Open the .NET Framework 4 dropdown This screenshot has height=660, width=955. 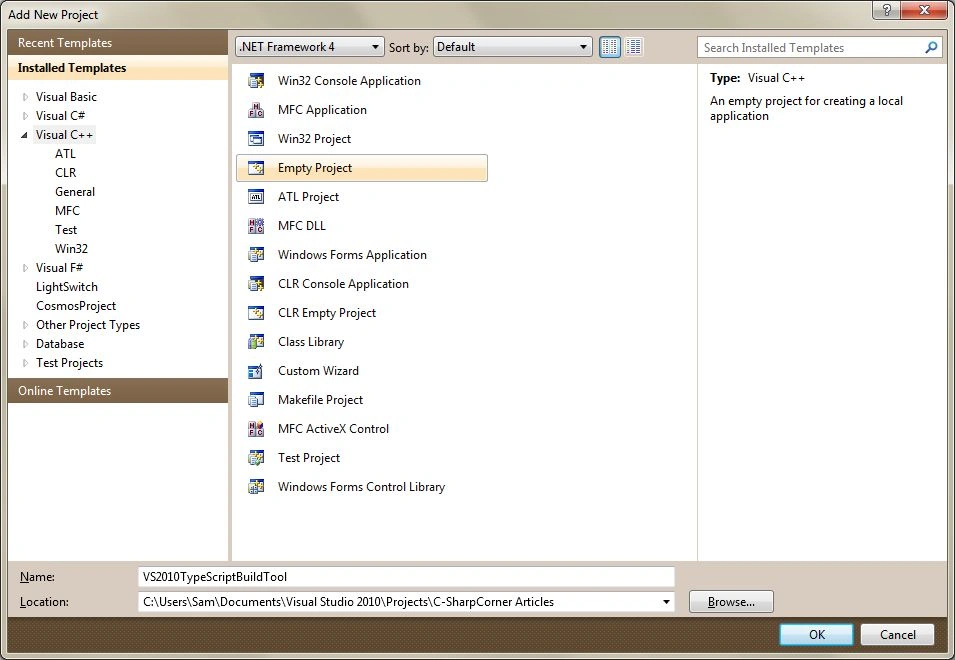click(x=309, y=47)
